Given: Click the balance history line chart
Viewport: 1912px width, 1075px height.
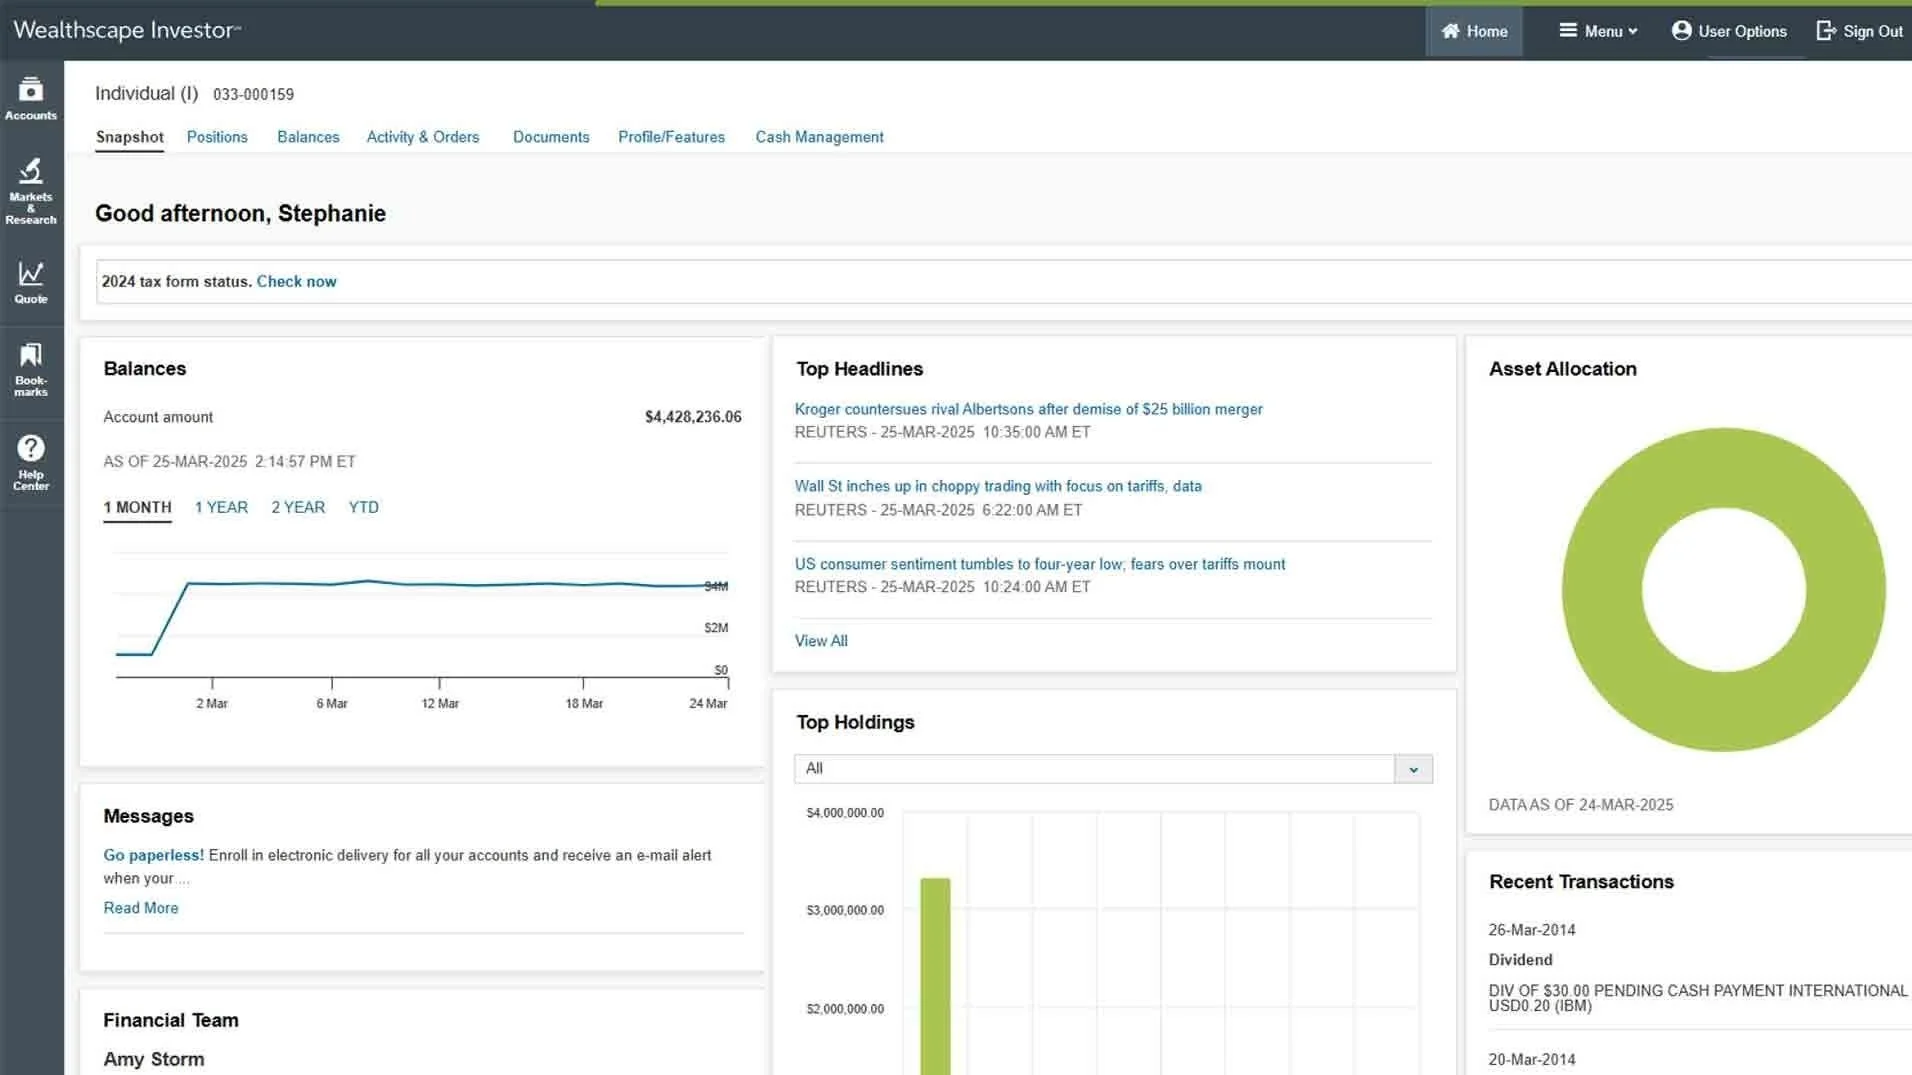Looking at the screenshot, I should click(x=422, y=620).
